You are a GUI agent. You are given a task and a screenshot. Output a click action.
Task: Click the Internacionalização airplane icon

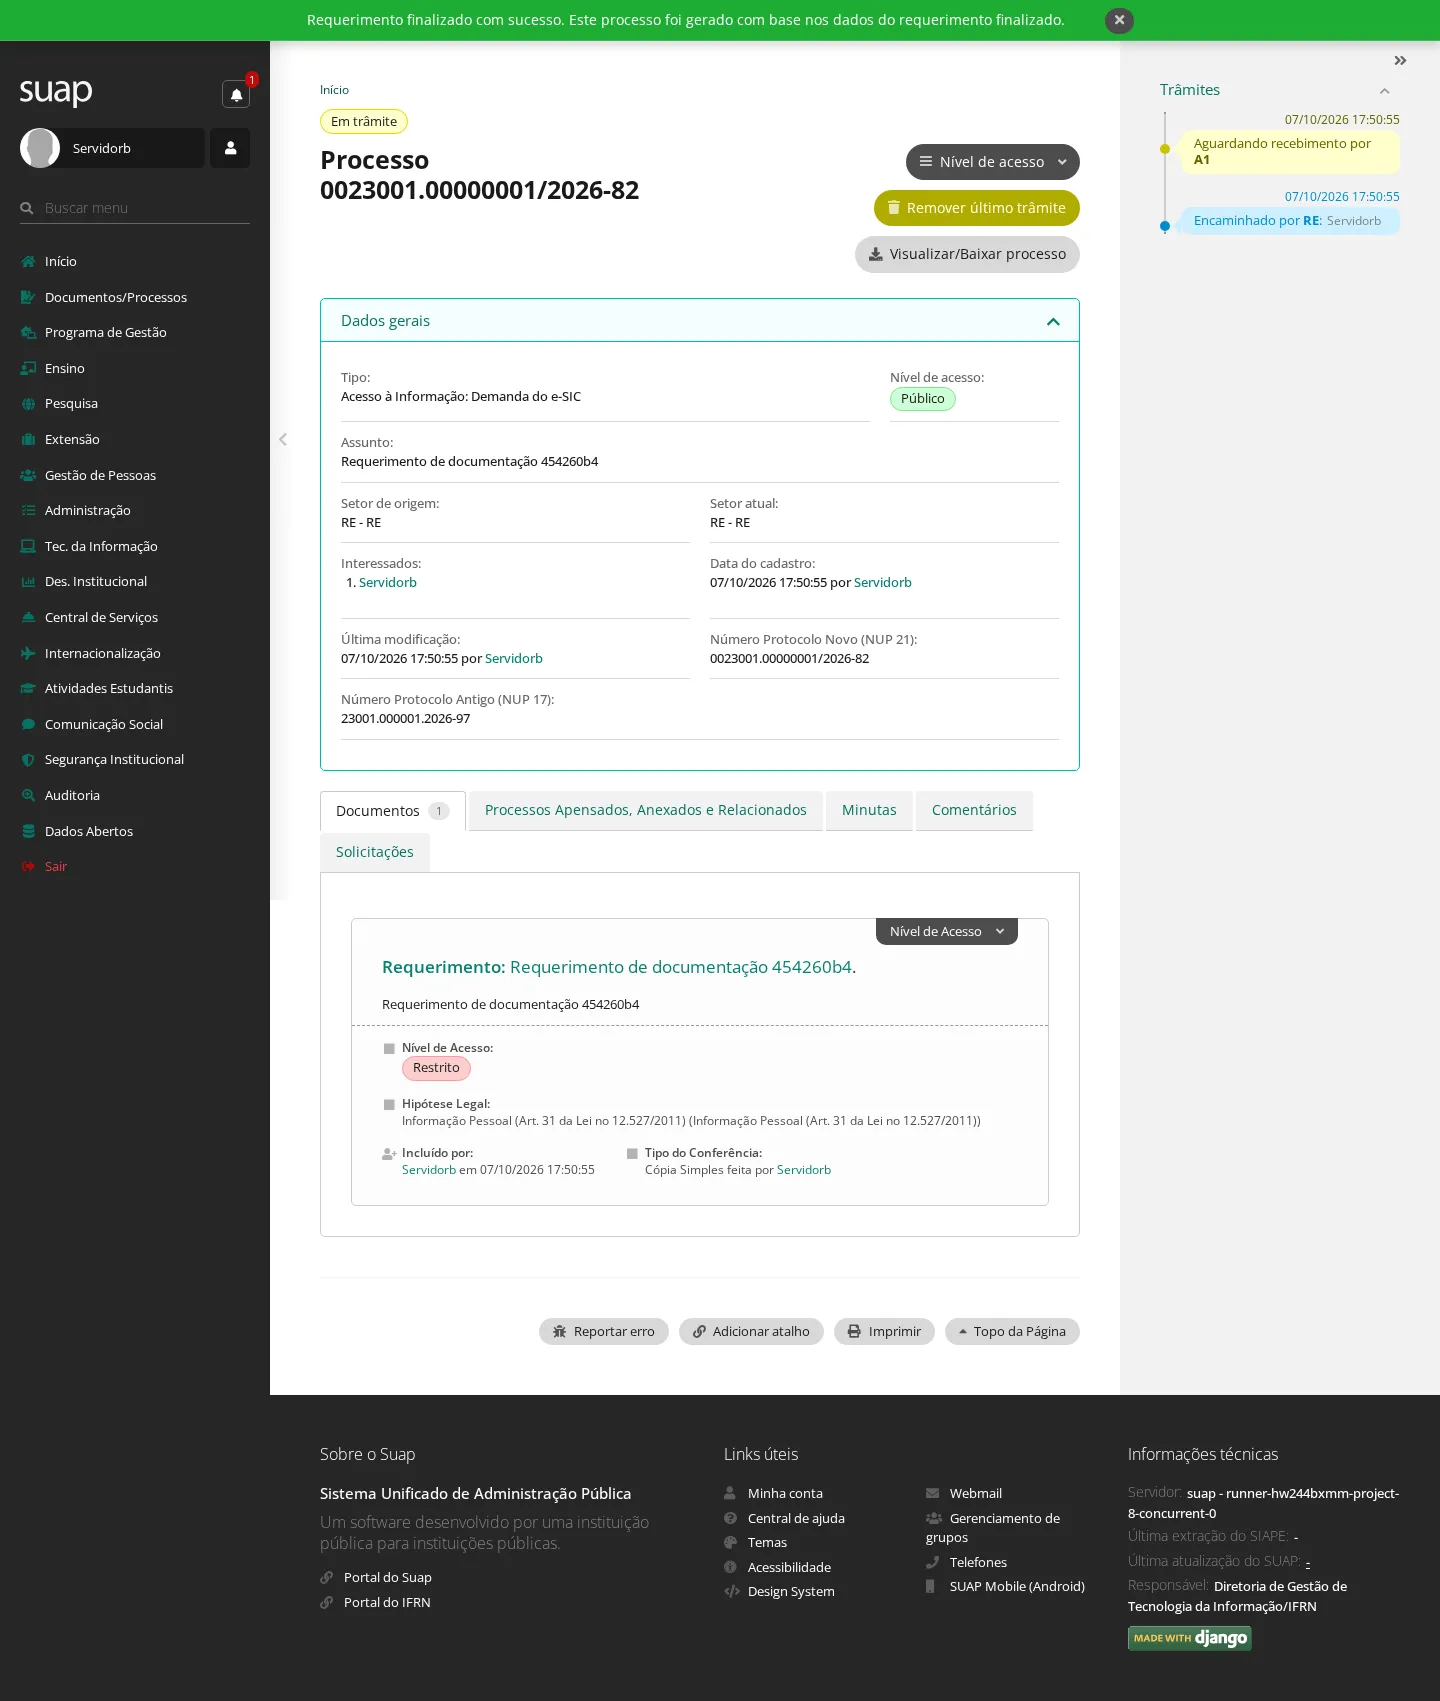point(28,653)
